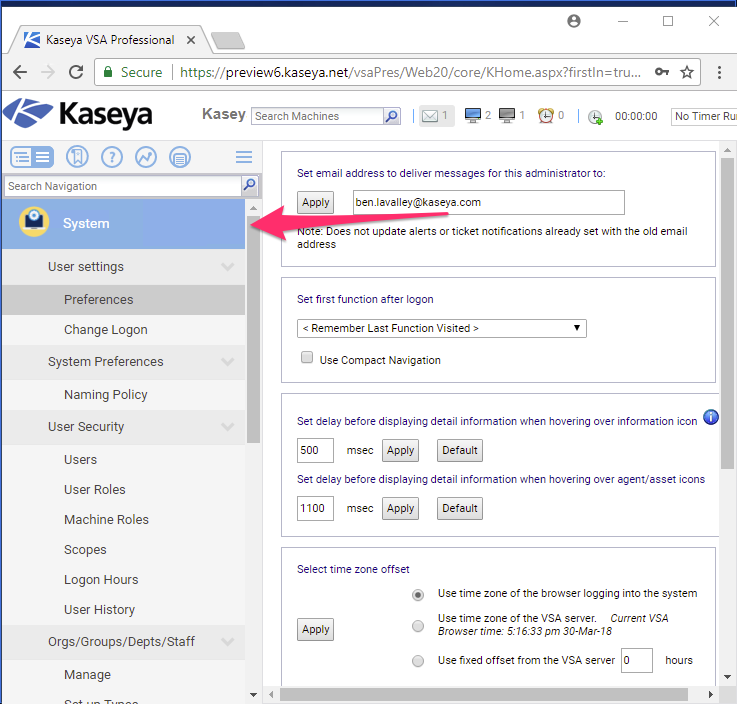Open the Machine Roles menu item
The image size is (737, 704).
click(124, 520)
